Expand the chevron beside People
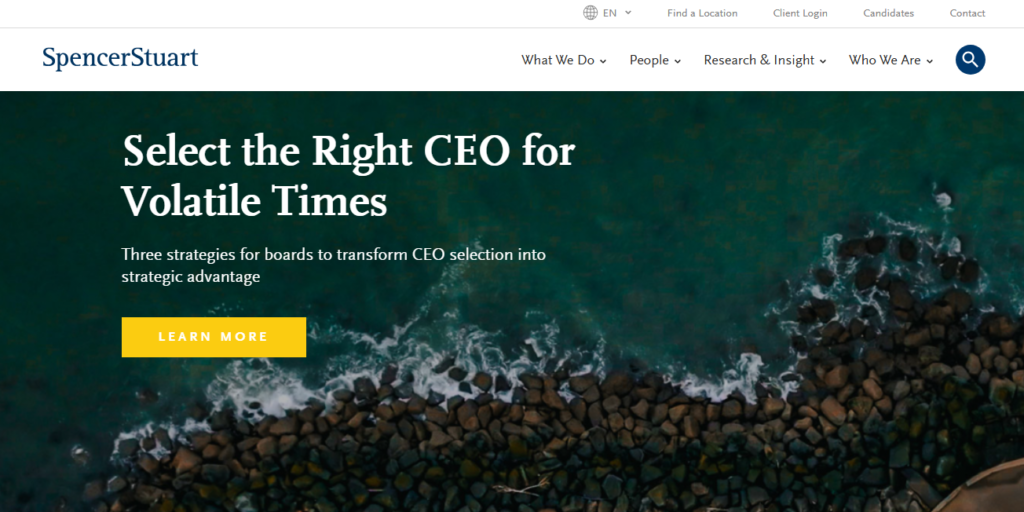This screenshot has height=512, width=1024. [677, 61]
